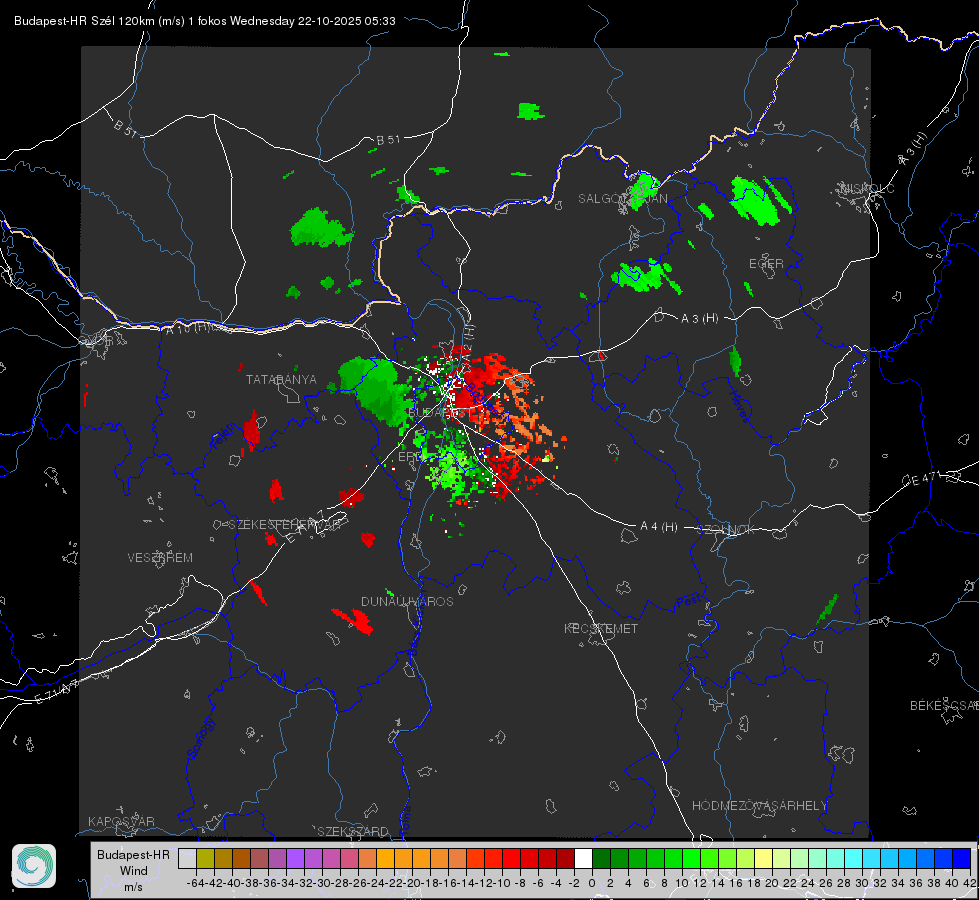The height and width of the screenshot is (900, 979).
Task: Select the purple swatch between -34 and -32
Action: [x=295, y=858]
